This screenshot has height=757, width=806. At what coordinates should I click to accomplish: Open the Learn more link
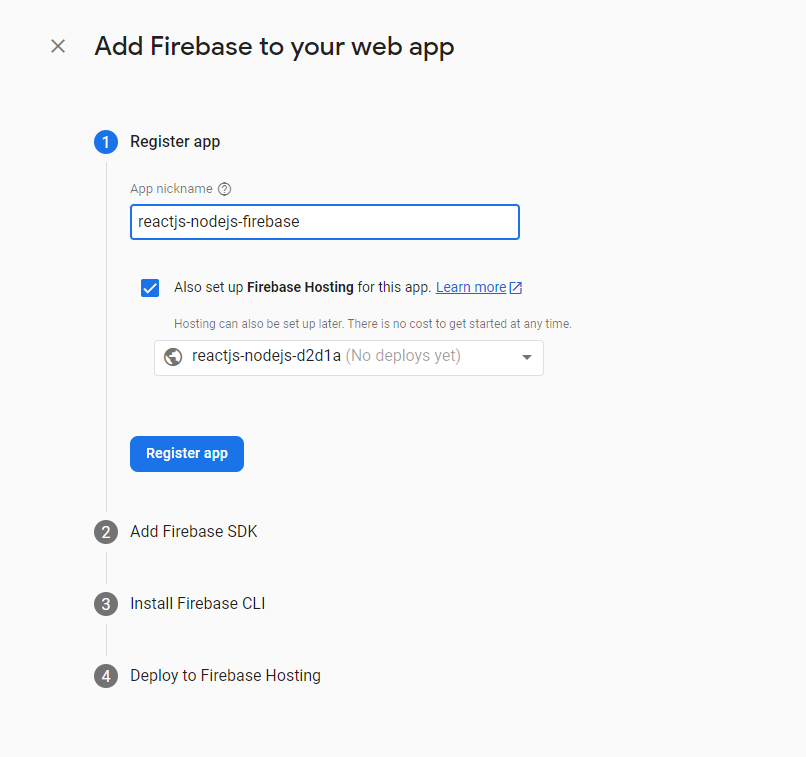471,287
